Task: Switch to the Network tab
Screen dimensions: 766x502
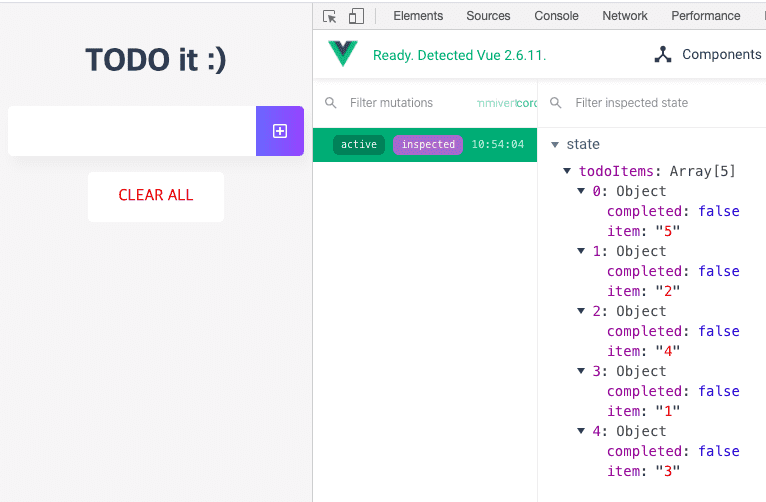Action: [625, 16]
